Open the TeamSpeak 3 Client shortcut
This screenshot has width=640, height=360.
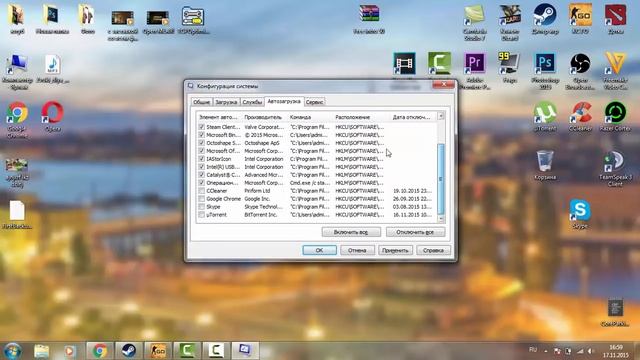(x=615, y=162)
